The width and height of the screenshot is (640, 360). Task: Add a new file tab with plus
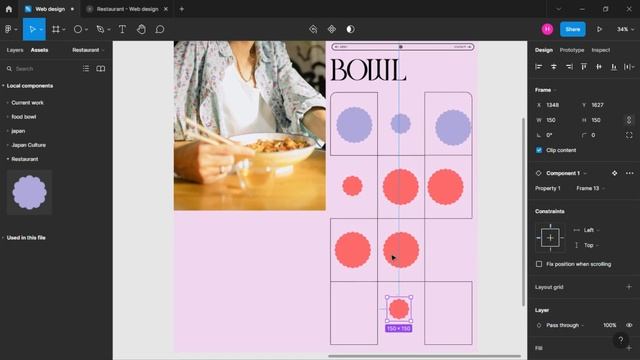pos(182,9)
